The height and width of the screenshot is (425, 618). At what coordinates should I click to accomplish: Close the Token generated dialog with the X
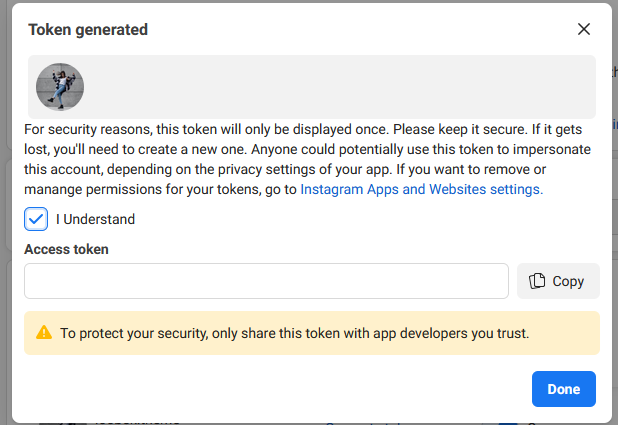[x=584, y=29]
